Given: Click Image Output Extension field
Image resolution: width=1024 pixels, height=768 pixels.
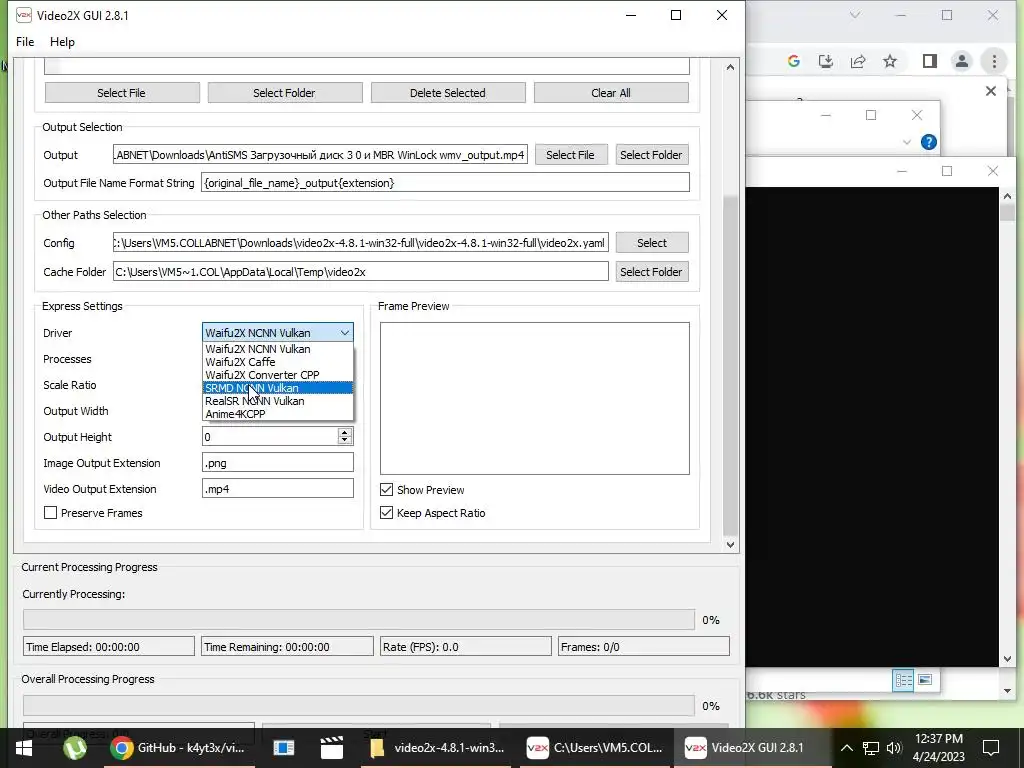Looking at the screenshot, I should tap(278, 463).
